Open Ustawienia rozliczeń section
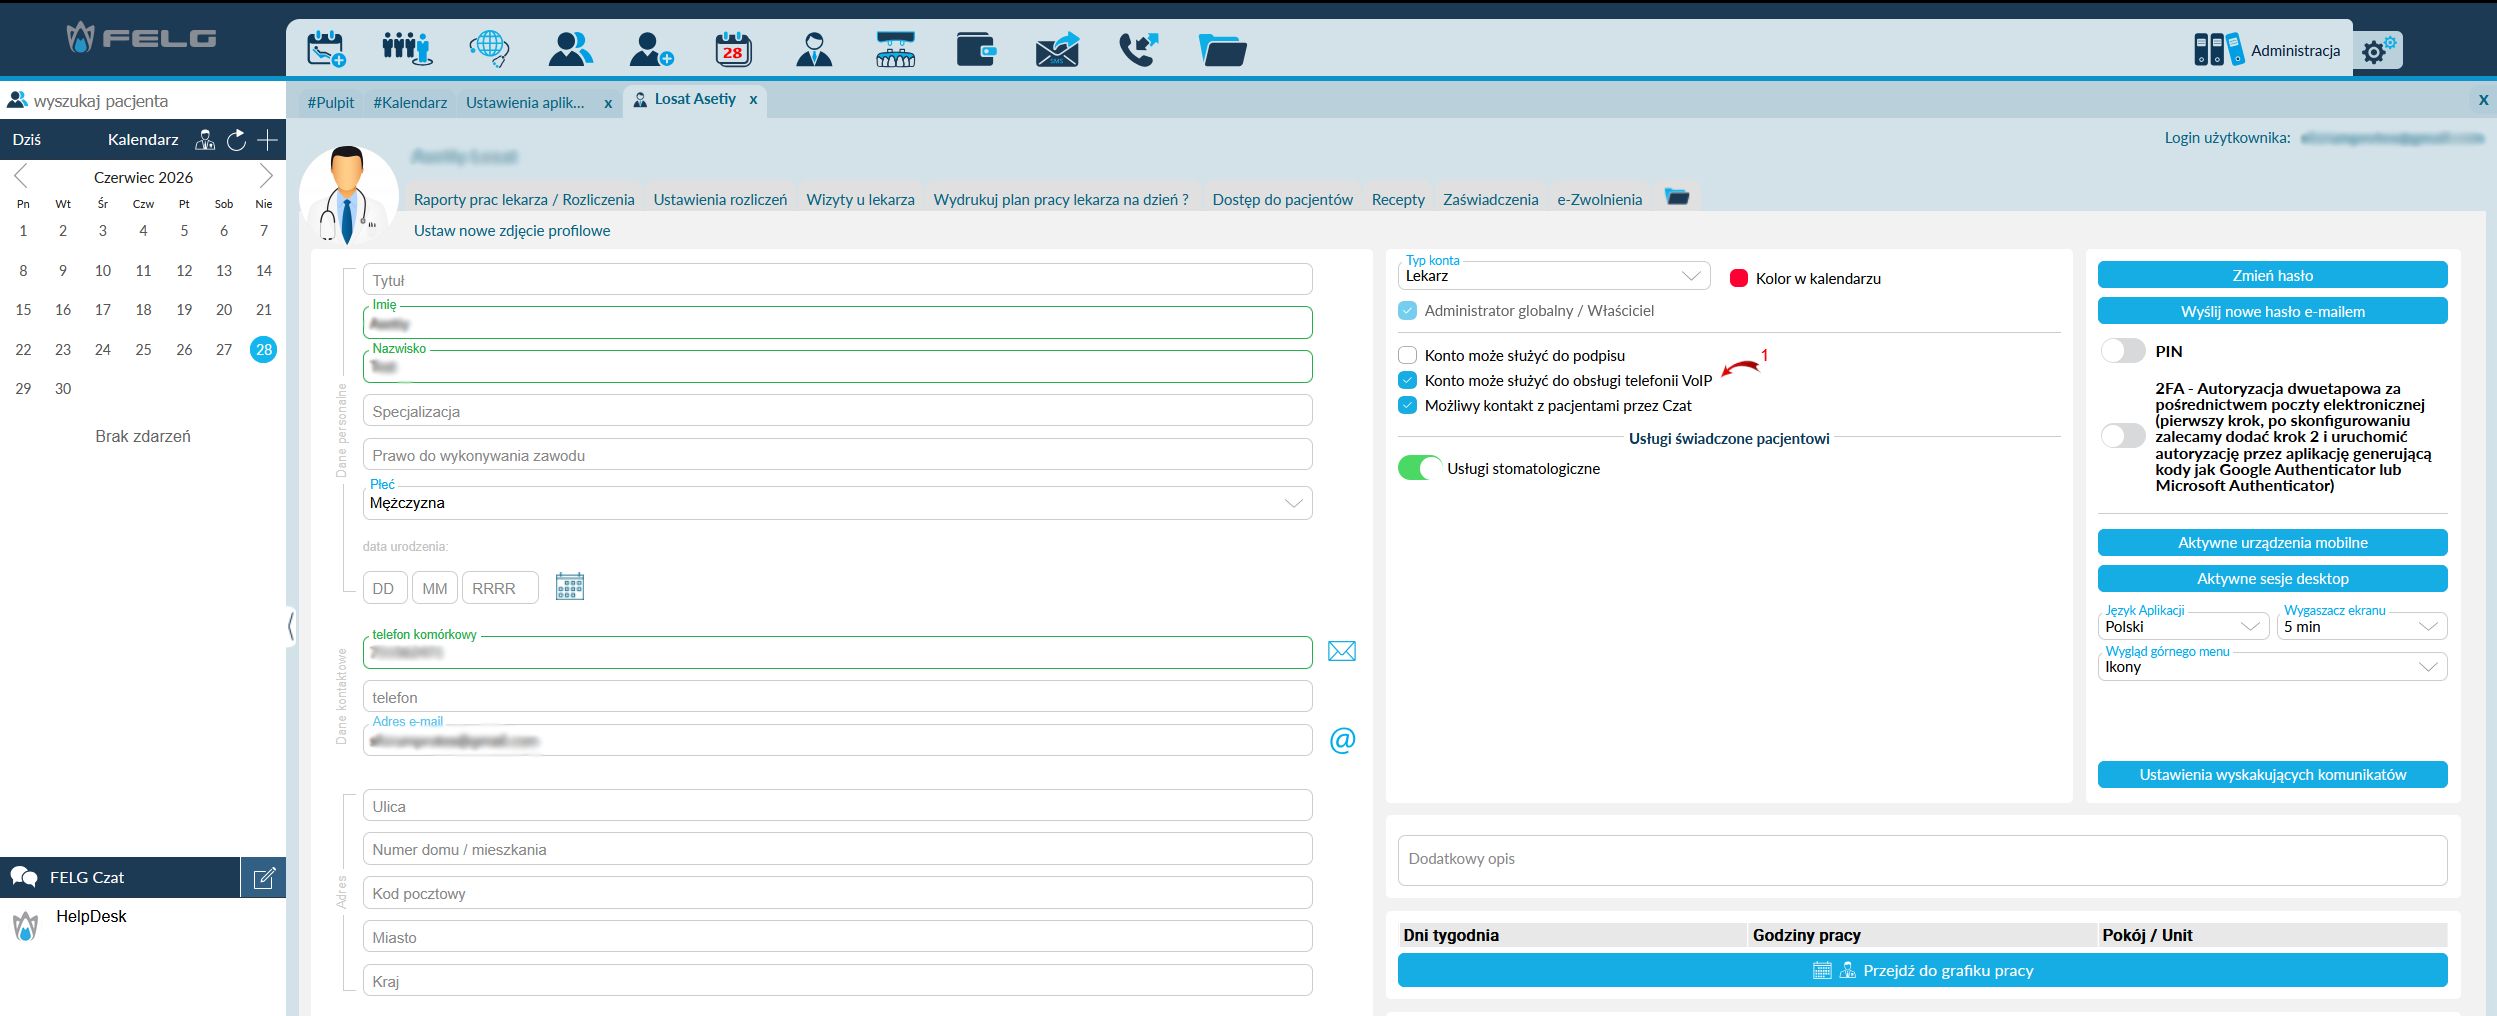The width and height of the screenshot is (2497, 1016). (720, 200)
